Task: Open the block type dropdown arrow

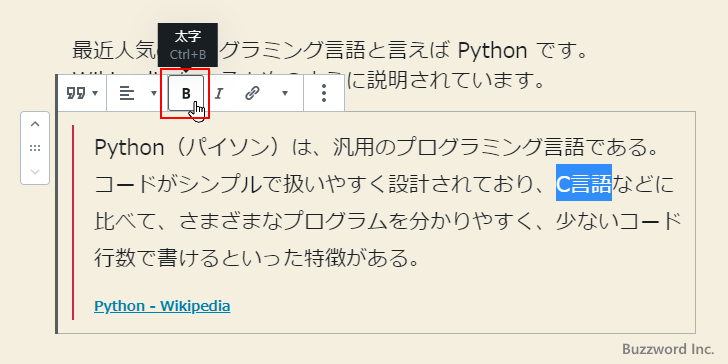Action: point(95,93)
